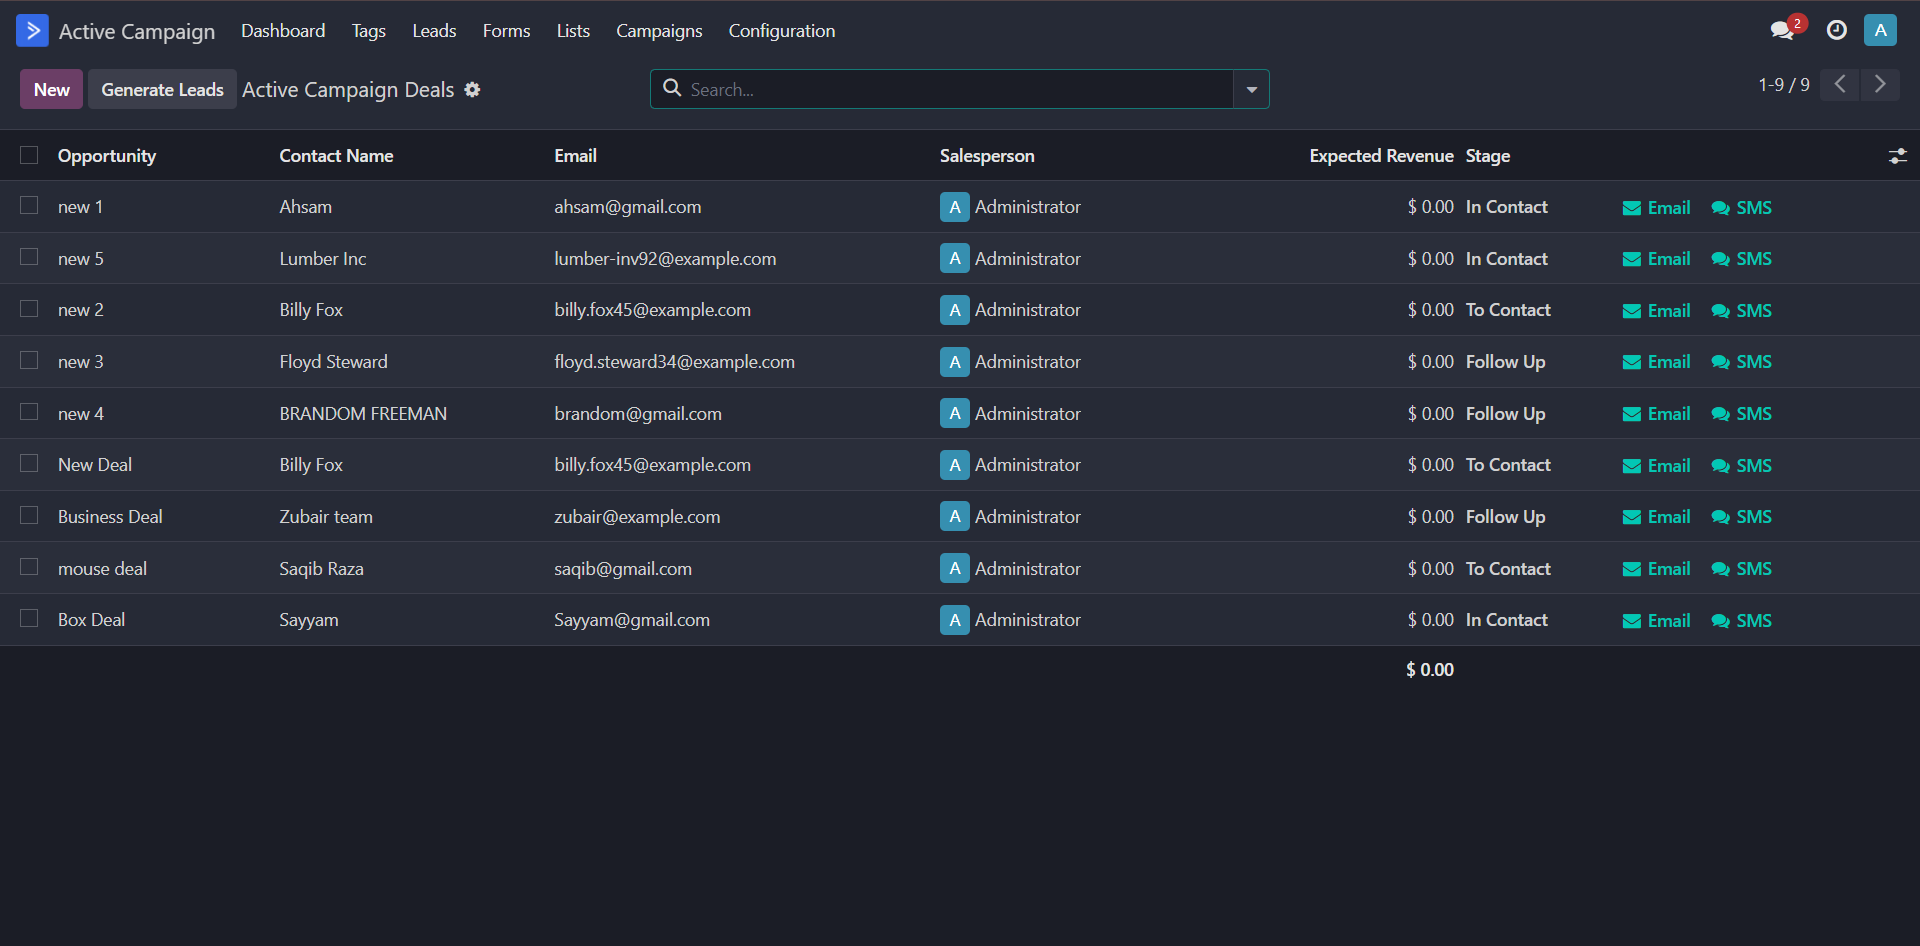Open the Active Campaign app name
1920x946 pixels.
[x=137, y=31]
